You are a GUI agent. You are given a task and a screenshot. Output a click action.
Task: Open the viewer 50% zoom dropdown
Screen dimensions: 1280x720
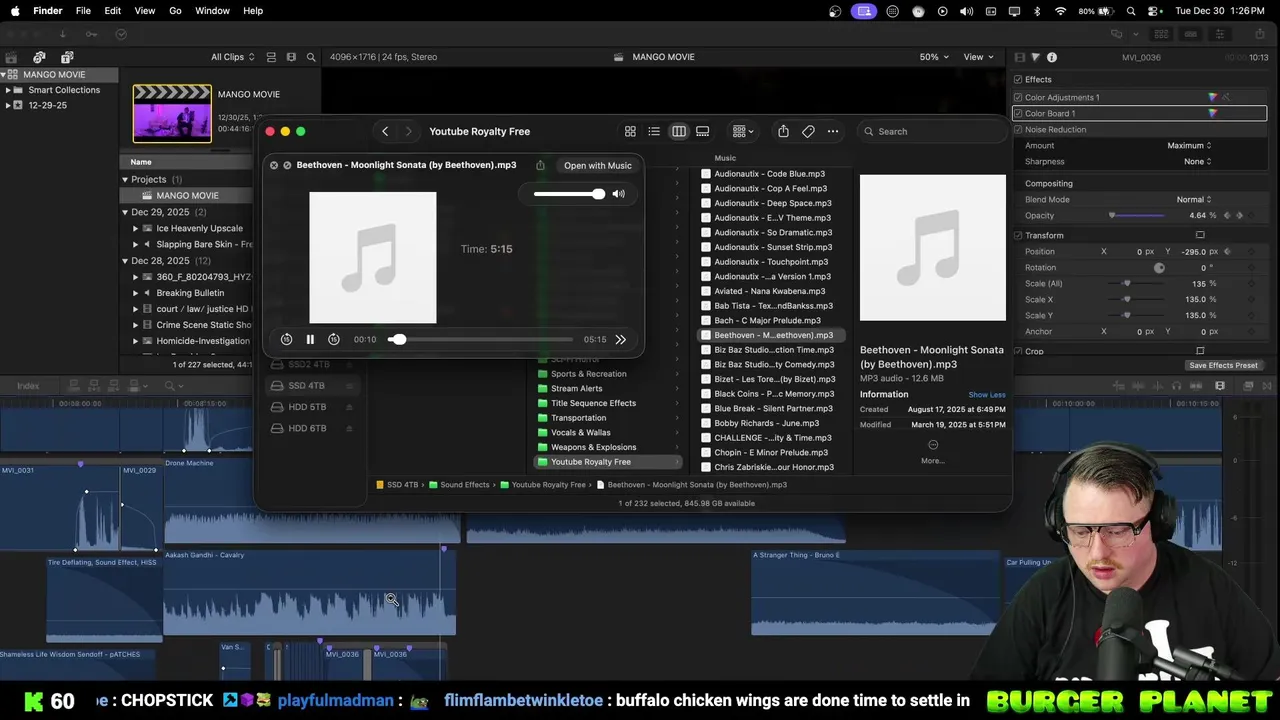[934, 57]
